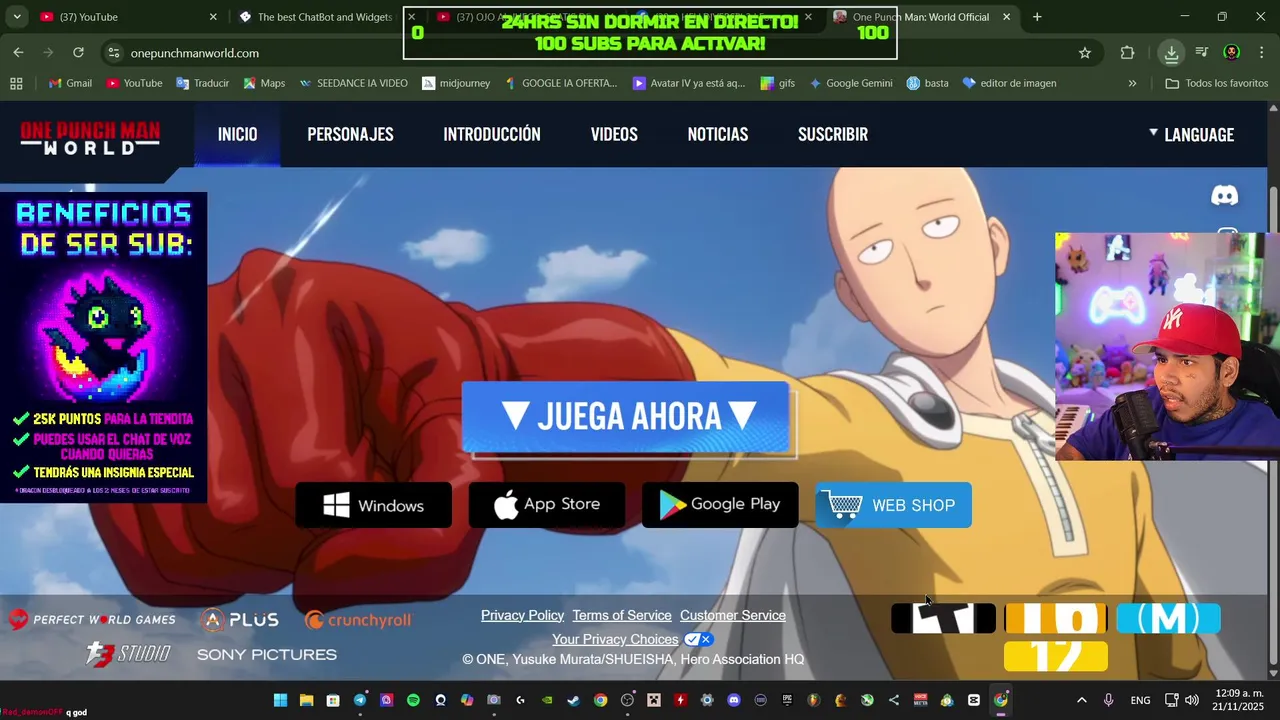Open the Maps bookmark

coord(264,83)
